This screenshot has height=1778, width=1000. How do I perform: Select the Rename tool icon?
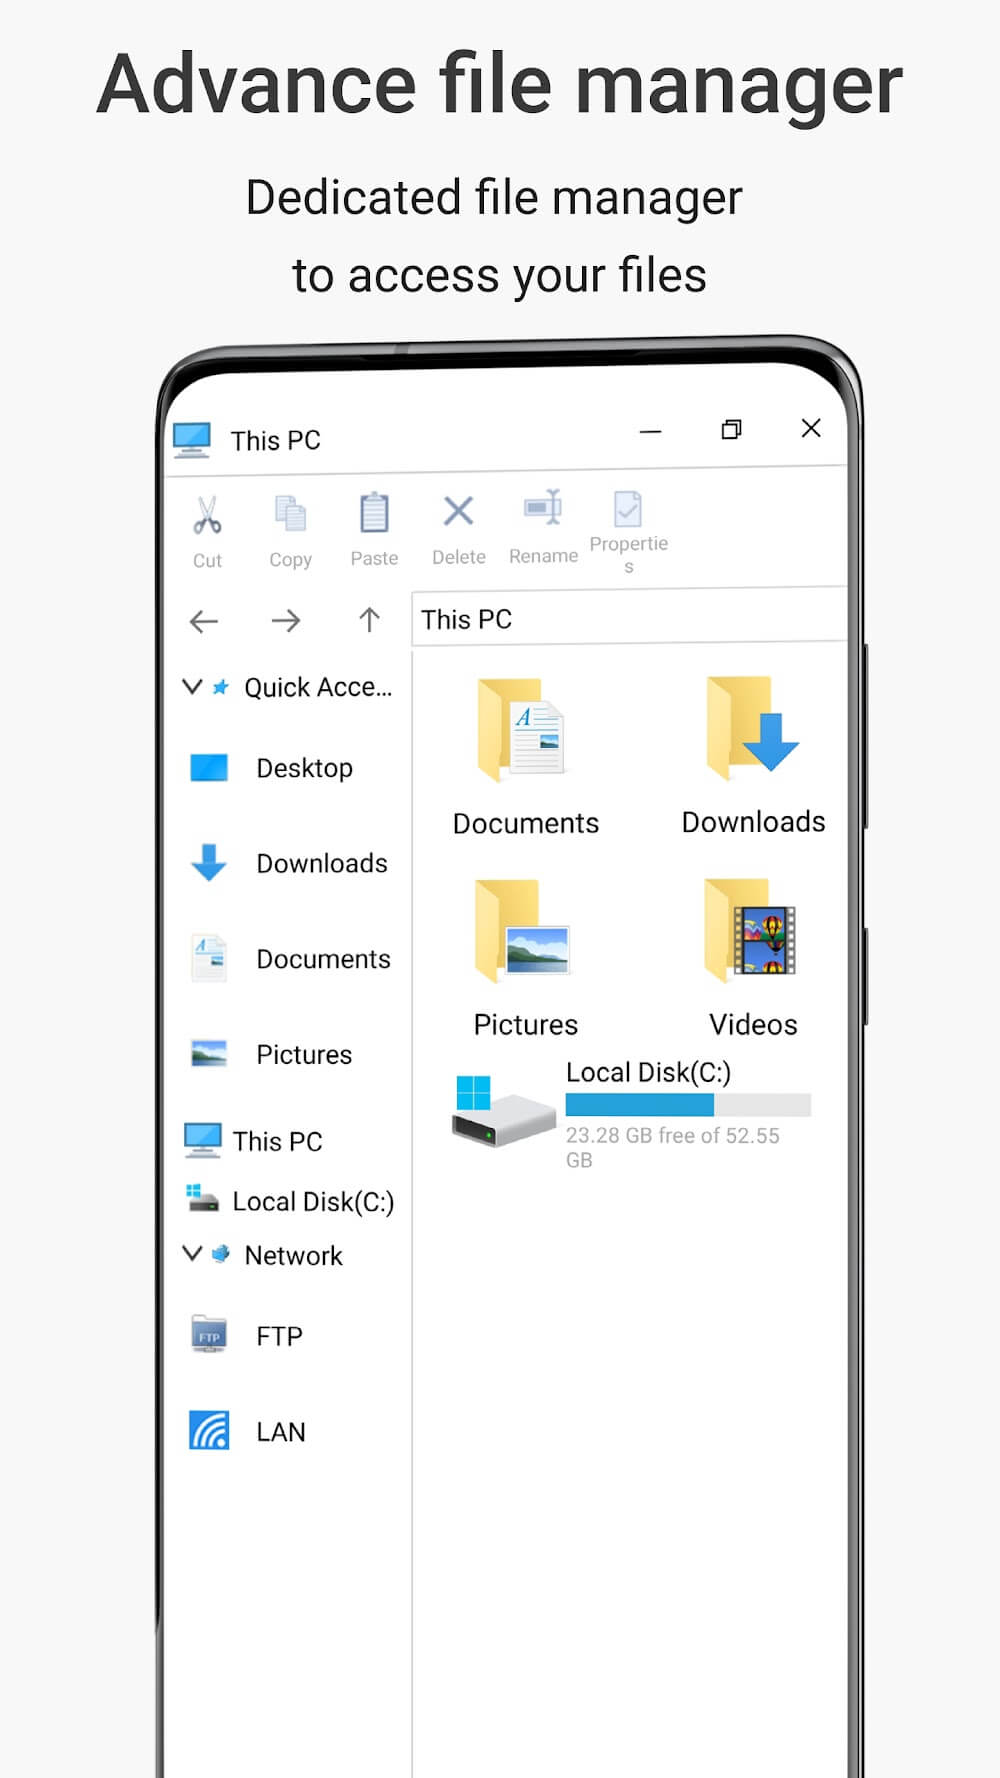coord(543,509)
